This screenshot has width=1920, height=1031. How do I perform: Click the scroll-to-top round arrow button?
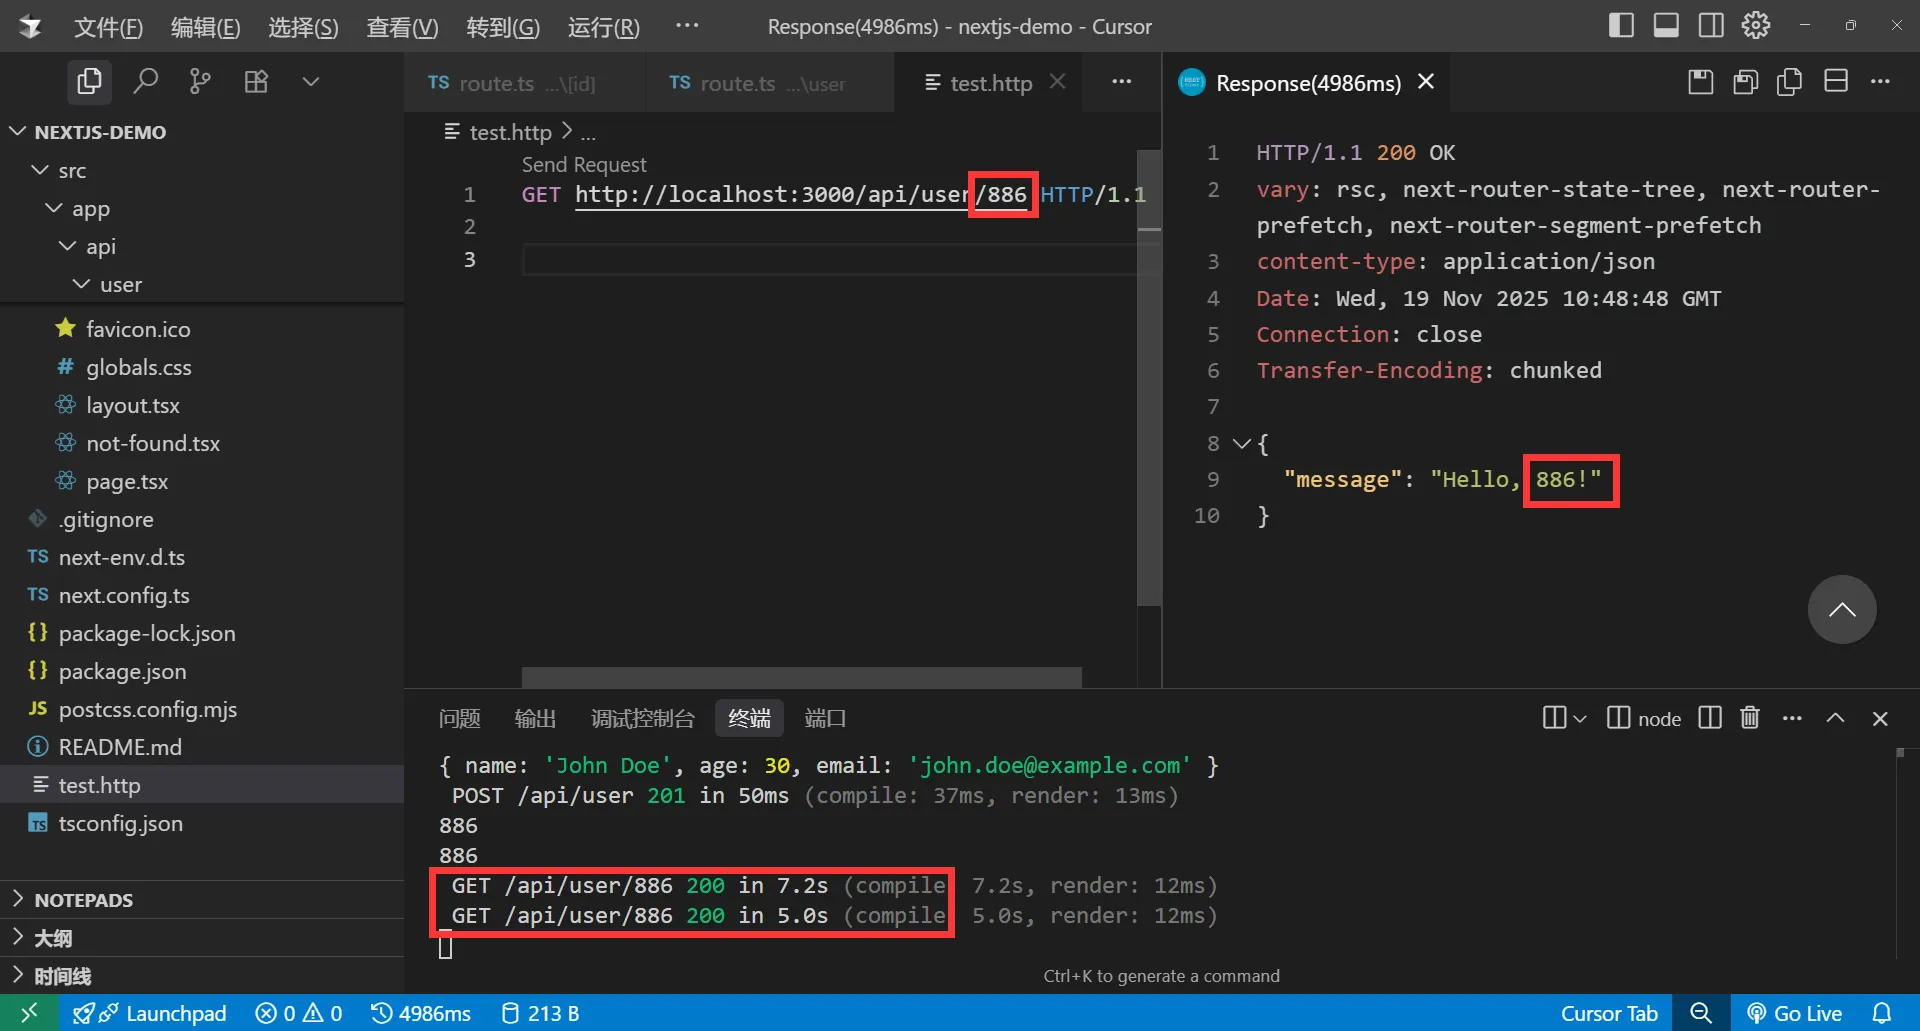(x=1841, y=610)
